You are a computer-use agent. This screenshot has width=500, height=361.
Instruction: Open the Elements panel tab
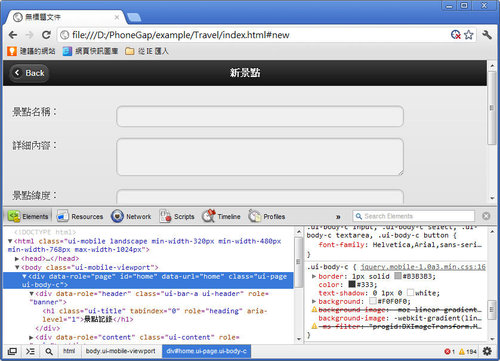point(28,217)
